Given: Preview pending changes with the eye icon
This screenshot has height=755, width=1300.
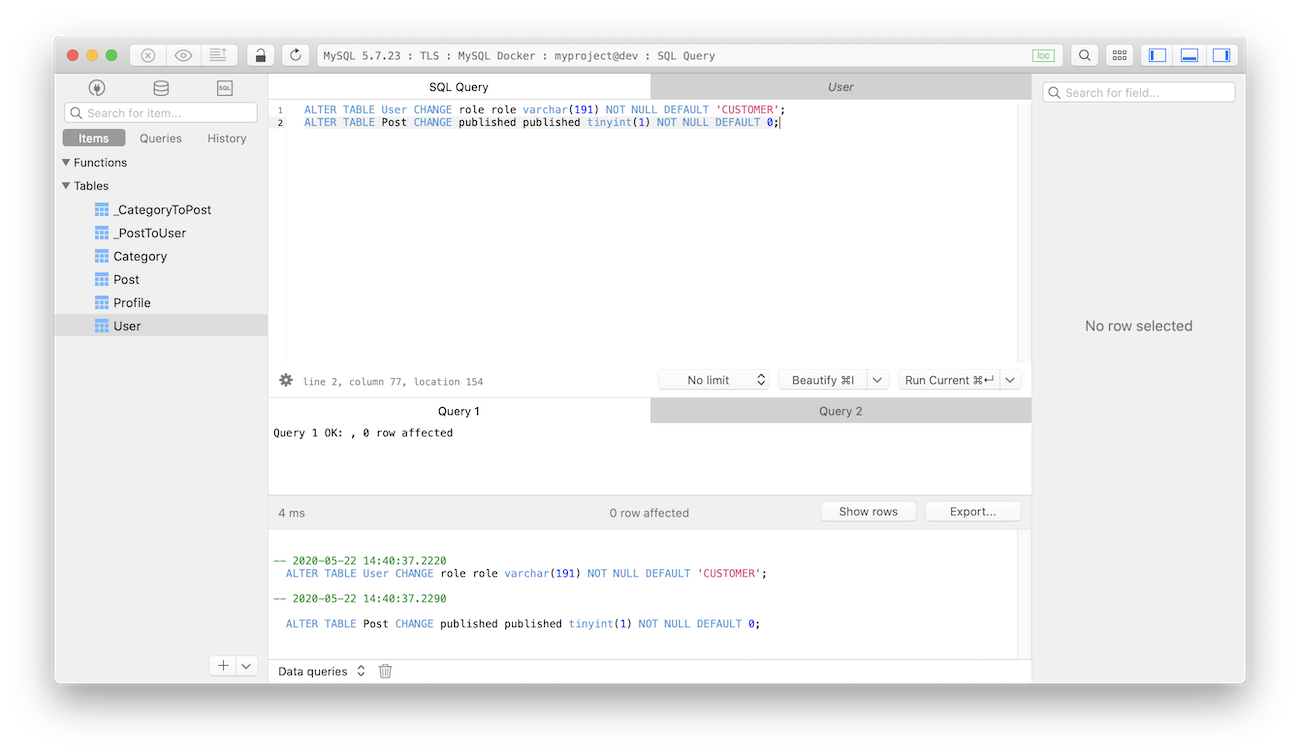Looking at the screenshot, I should coord(183,55).
